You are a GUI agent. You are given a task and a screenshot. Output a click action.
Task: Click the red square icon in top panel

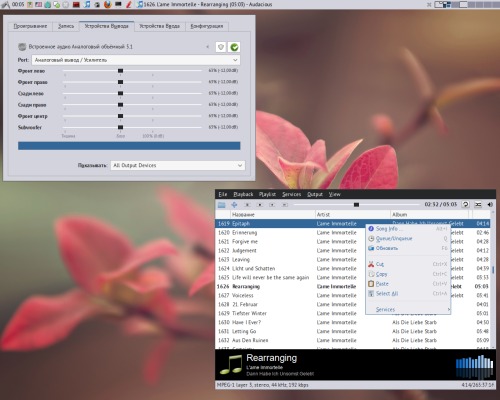click(76, 5)
